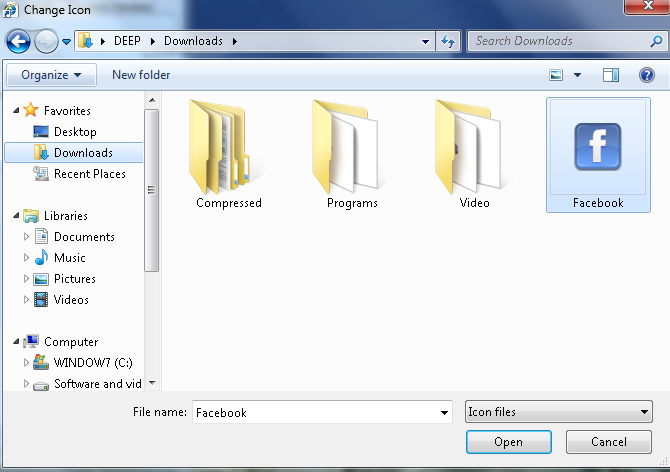Viewport: 670px width, 472px height.
Task: Click the search magnifier icon
Action: [656, 41]
